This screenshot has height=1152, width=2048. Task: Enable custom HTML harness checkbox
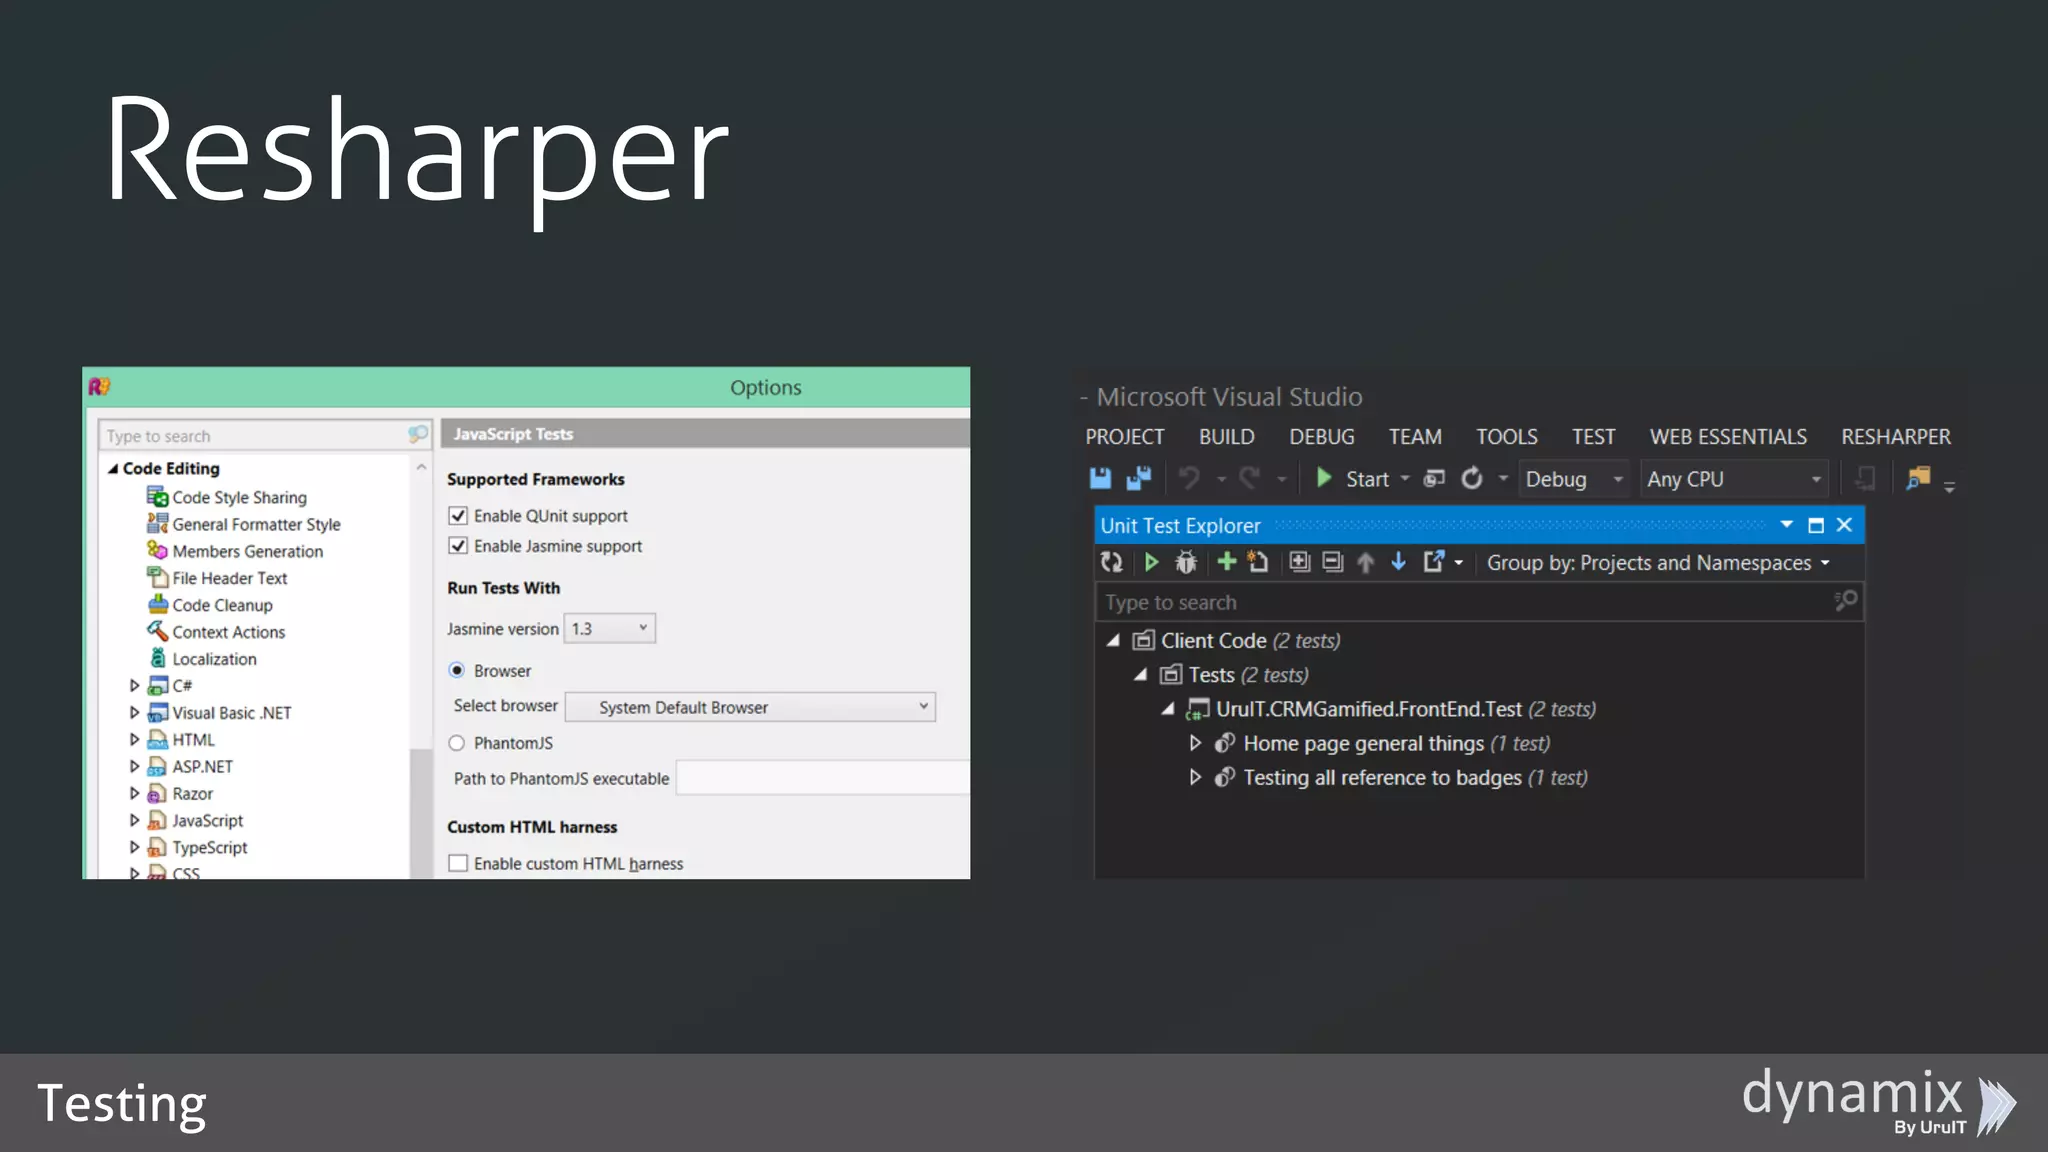[458, 863]
